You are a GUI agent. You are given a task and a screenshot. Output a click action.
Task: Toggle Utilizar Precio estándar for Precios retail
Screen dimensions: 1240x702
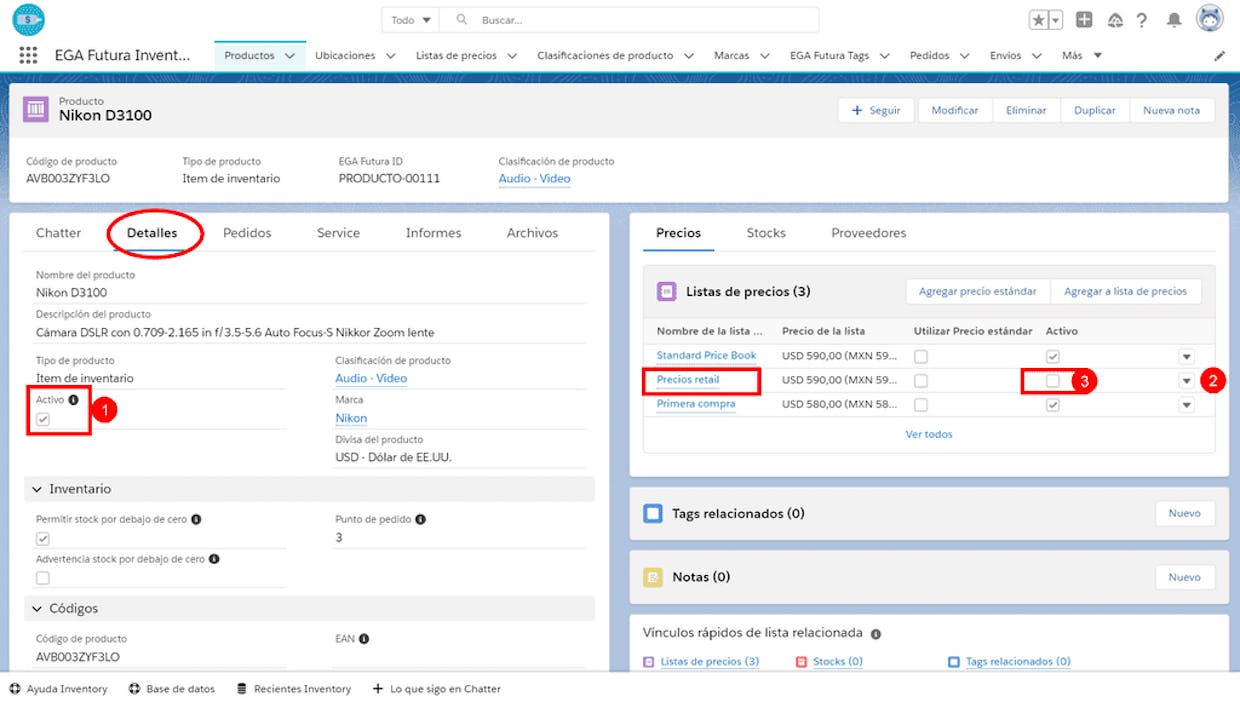pos(921,380)
